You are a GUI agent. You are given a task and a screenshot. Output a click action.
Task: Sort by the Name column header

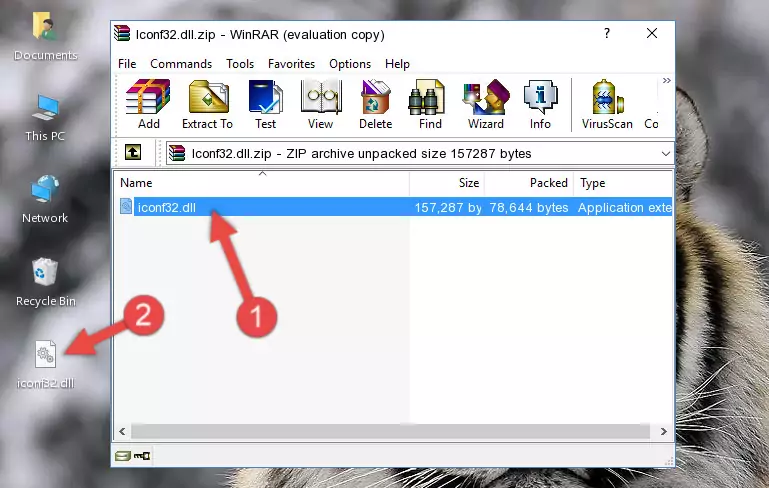262,183
